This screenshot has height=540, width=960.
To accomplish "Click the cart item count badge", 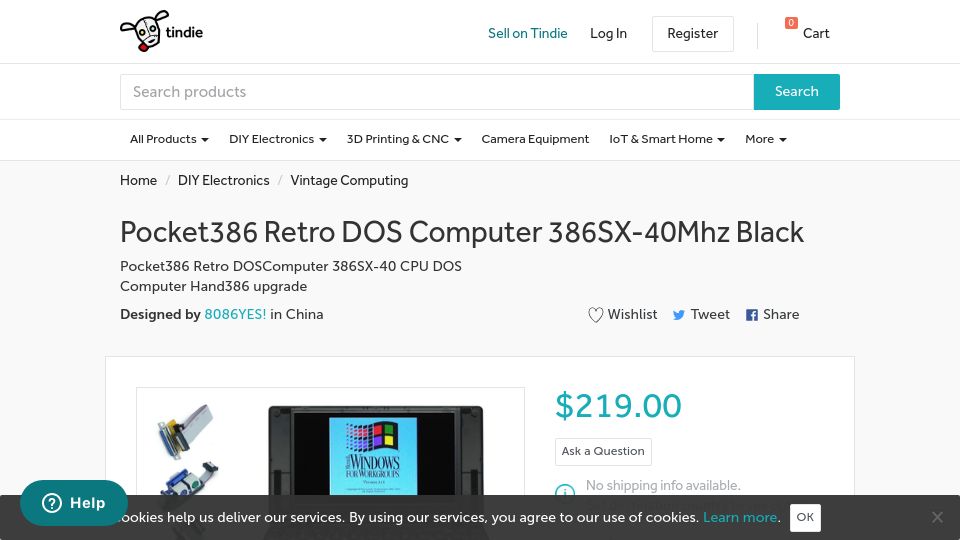I will click(x=791, y=23).
